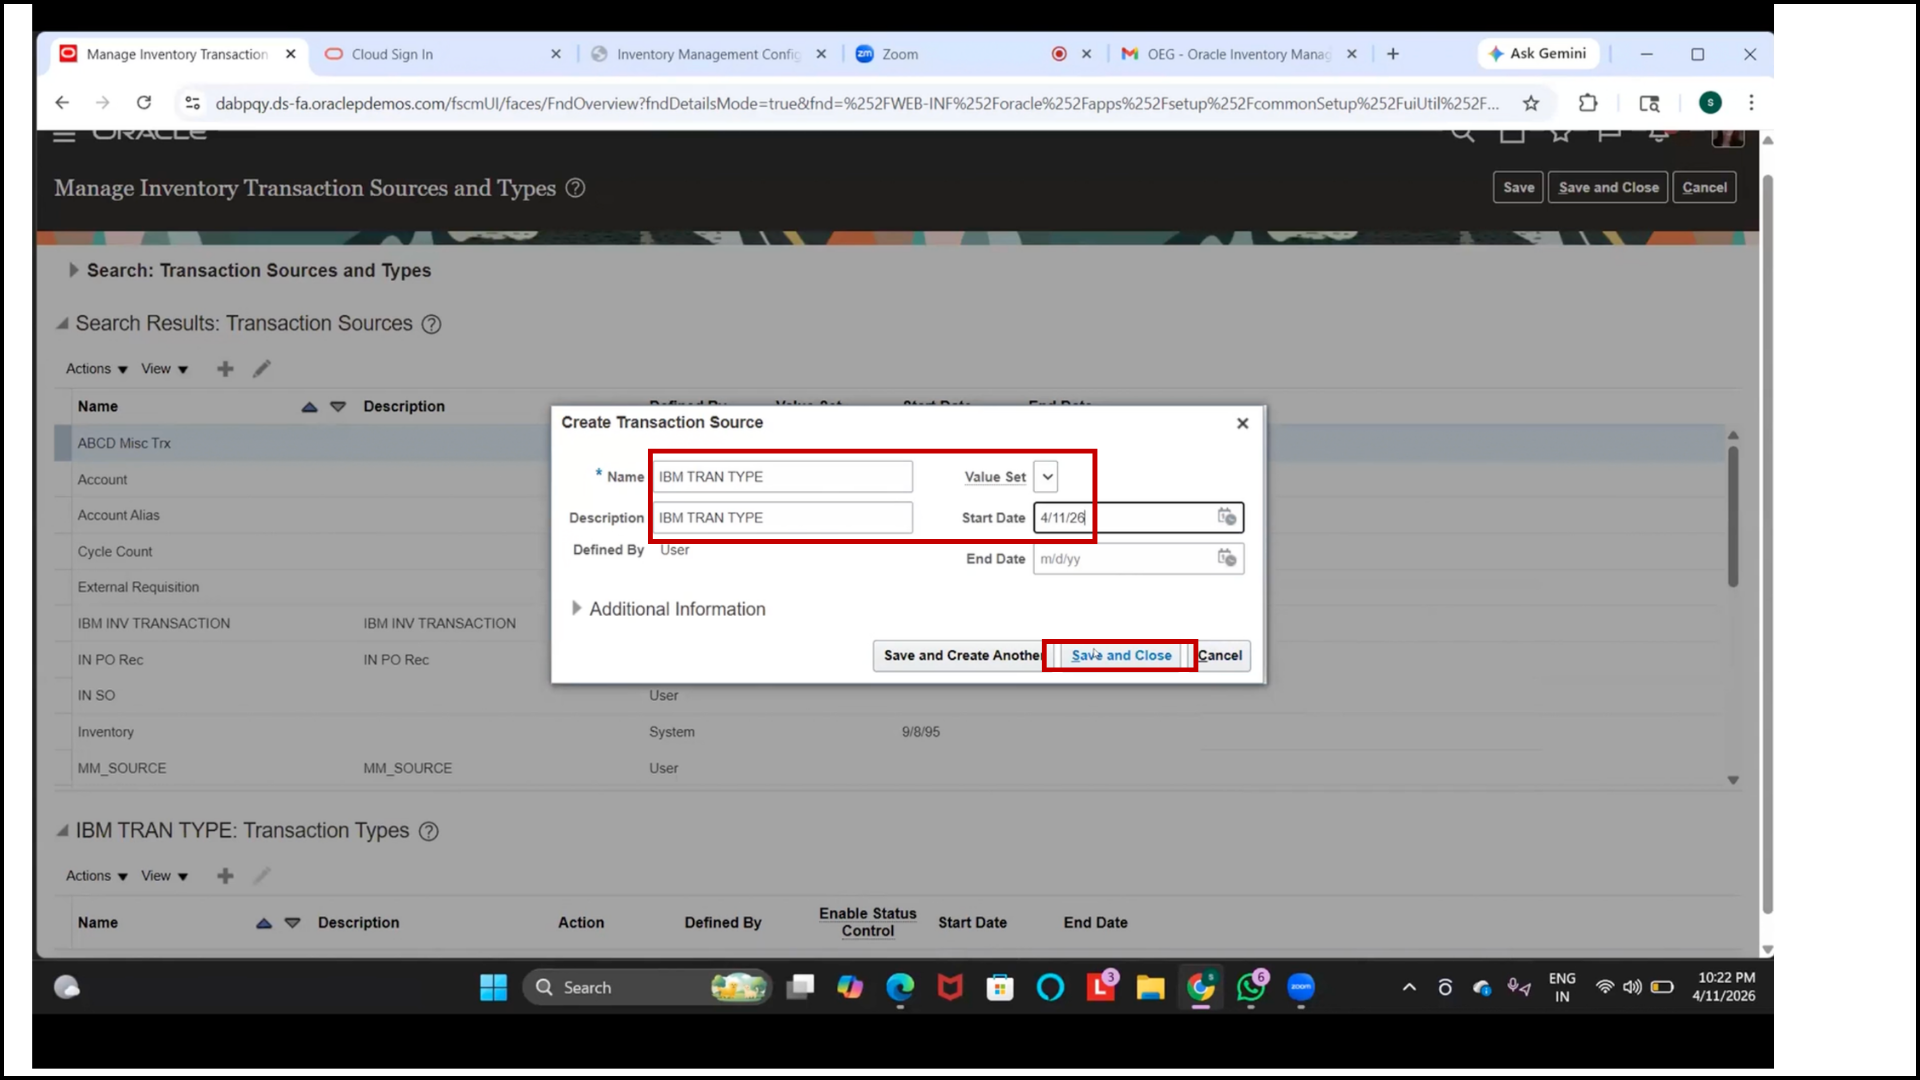Viewport: 1920px width, 1080px height.
Task: Sort Transaction Types Name ascending
Action: point(264,923)
